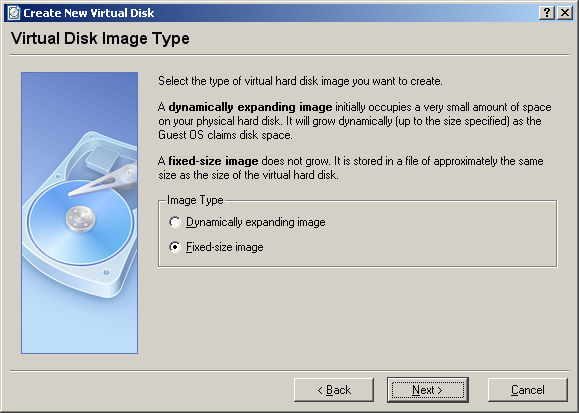Screen dimensions: 579x413
Task: Close the Create New Virtual Disk dialog
Action: pyautogui.click(x=565, y=13)
